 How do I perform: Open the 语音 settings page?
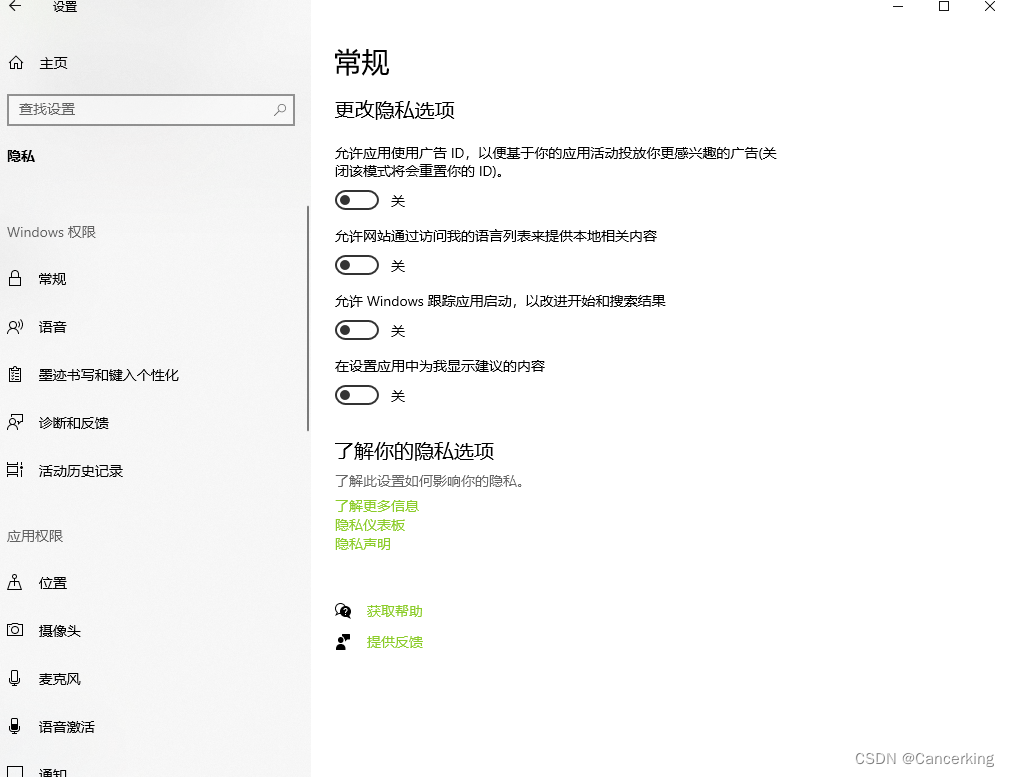pyautogui.click(x=52, y=327)
